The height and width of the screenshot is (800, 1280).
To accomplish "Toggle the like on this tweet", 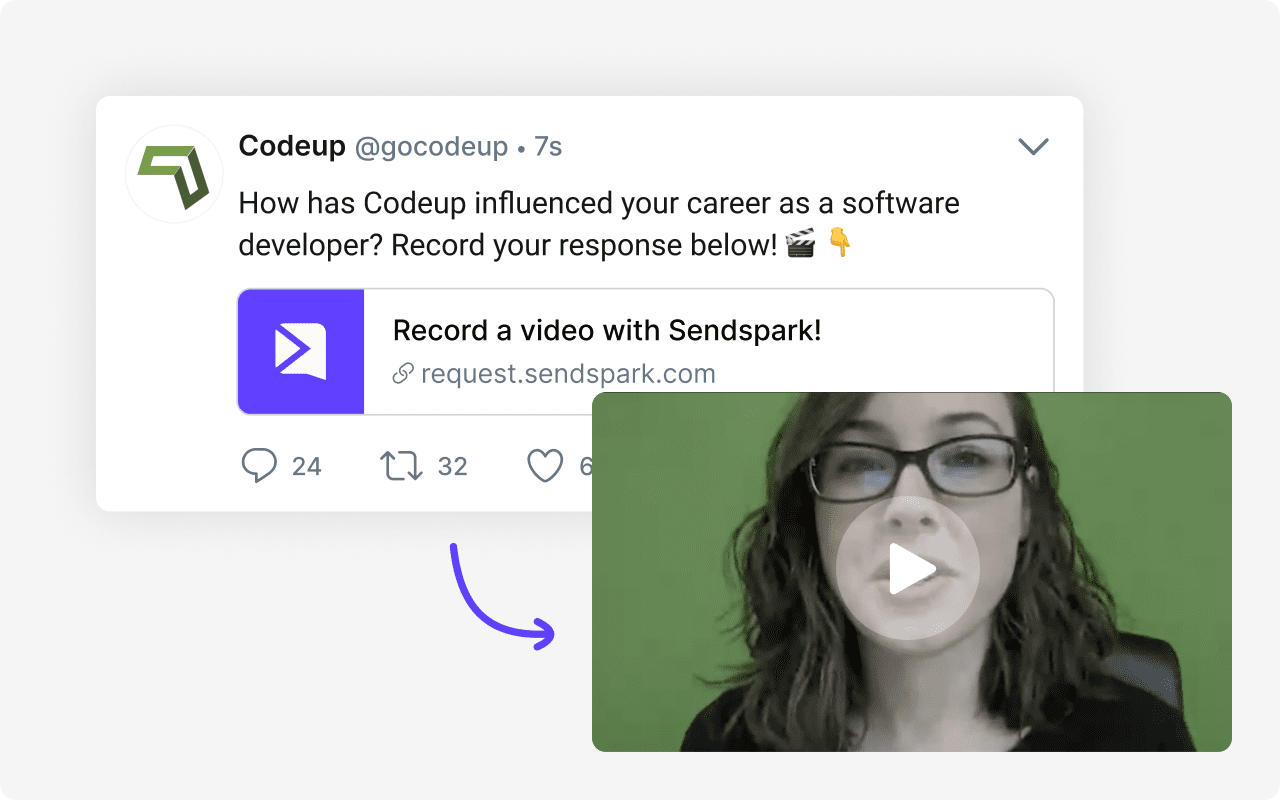I will click(x=546, y=465).
